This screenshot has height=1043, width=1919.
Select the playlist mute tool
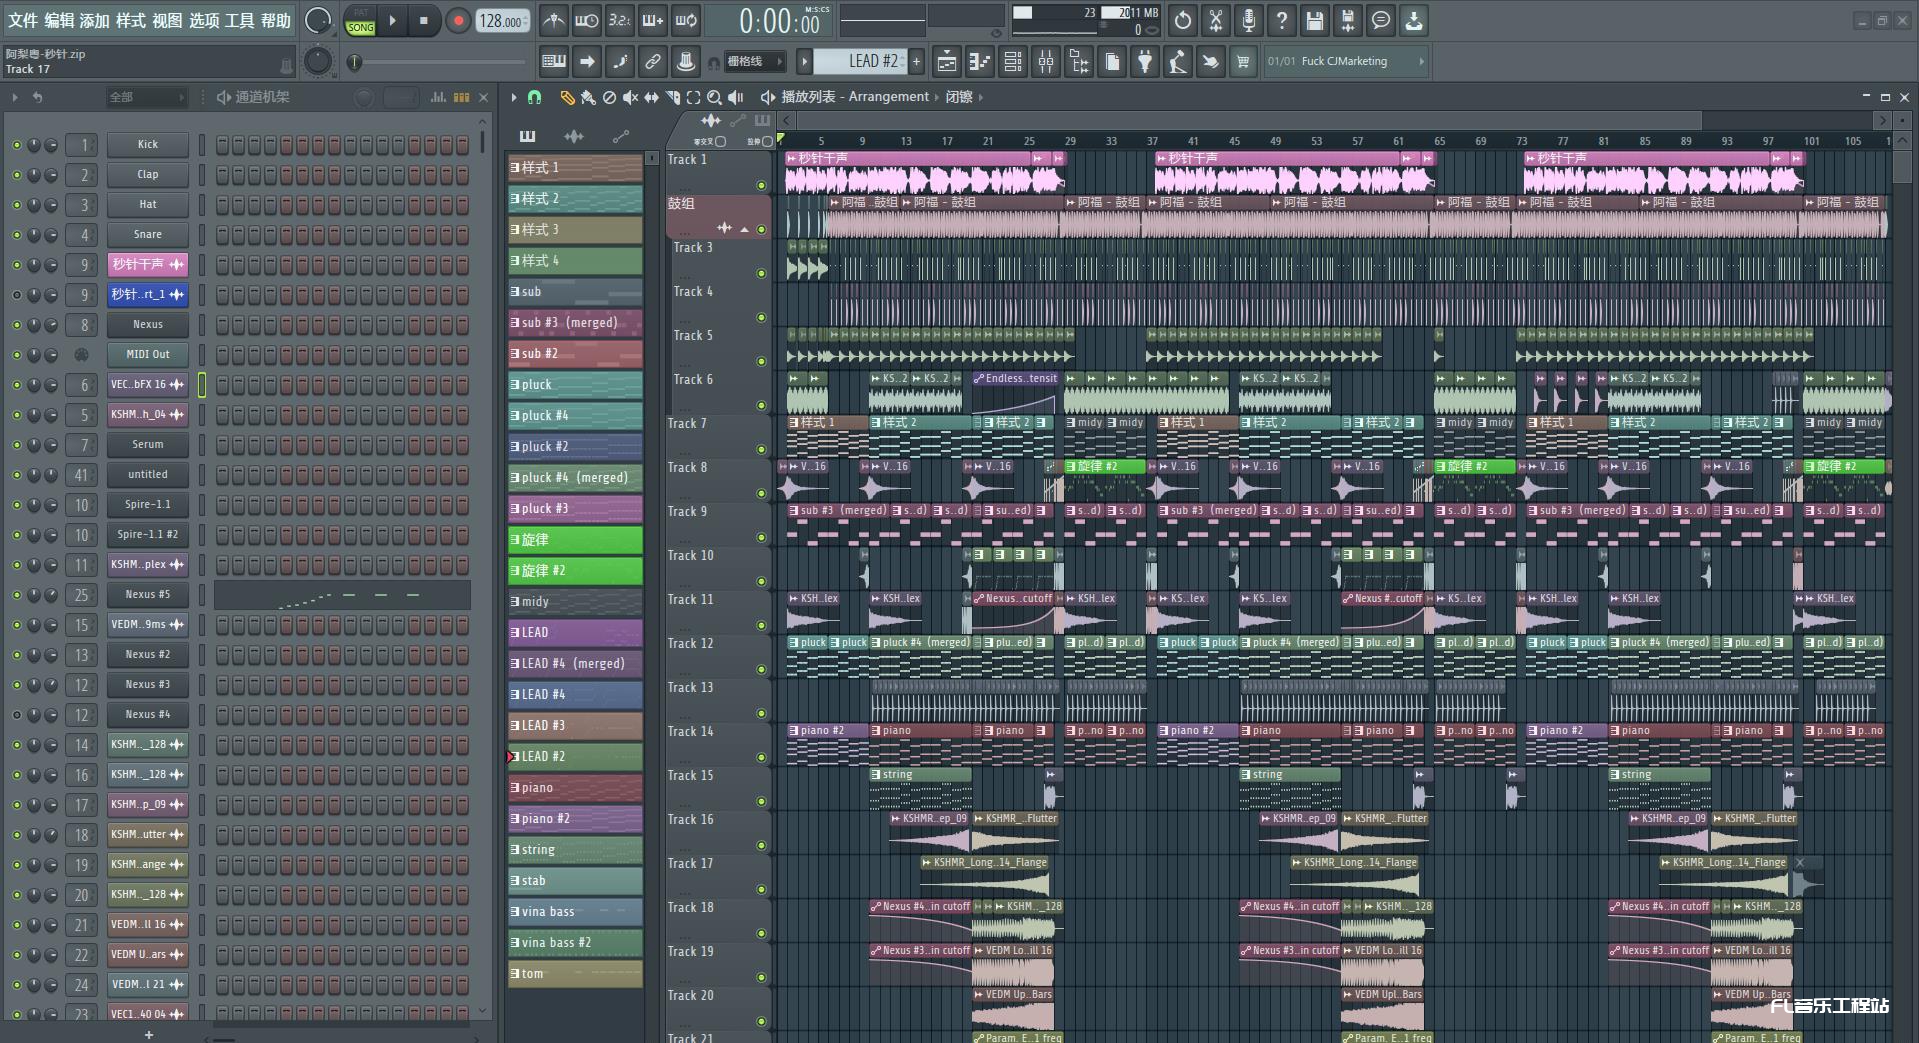click(x=630, y=97)
